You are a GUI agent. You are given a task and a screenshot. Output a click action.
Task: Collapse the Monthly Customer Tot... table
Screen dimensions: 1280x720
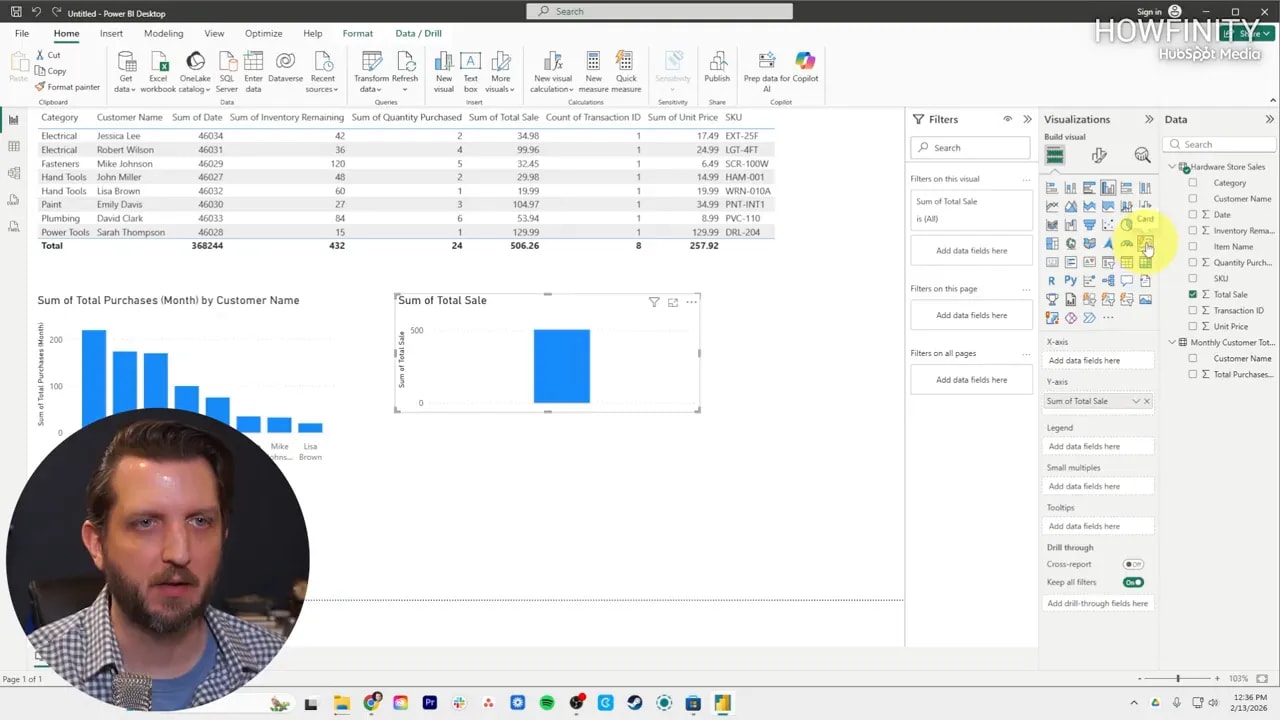(1172, 342)
